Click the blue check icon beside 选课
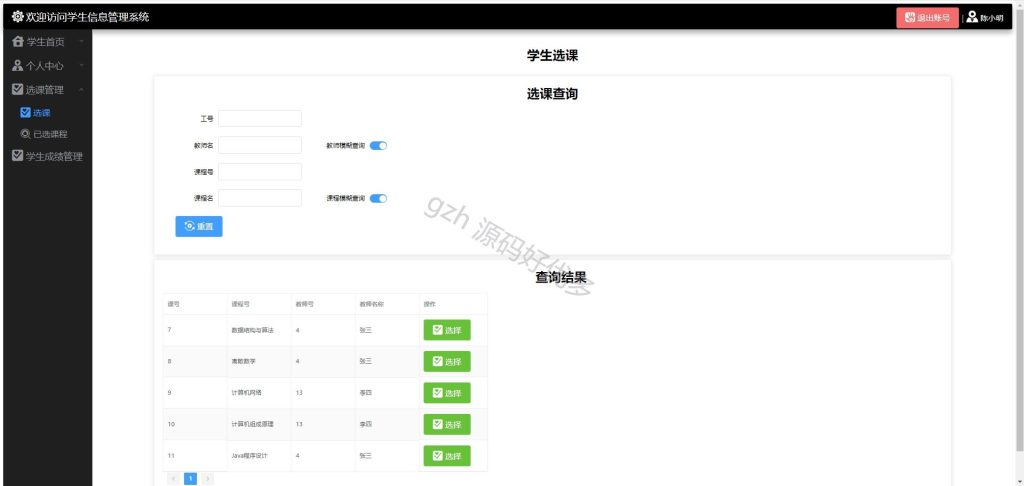 (25, 112)
